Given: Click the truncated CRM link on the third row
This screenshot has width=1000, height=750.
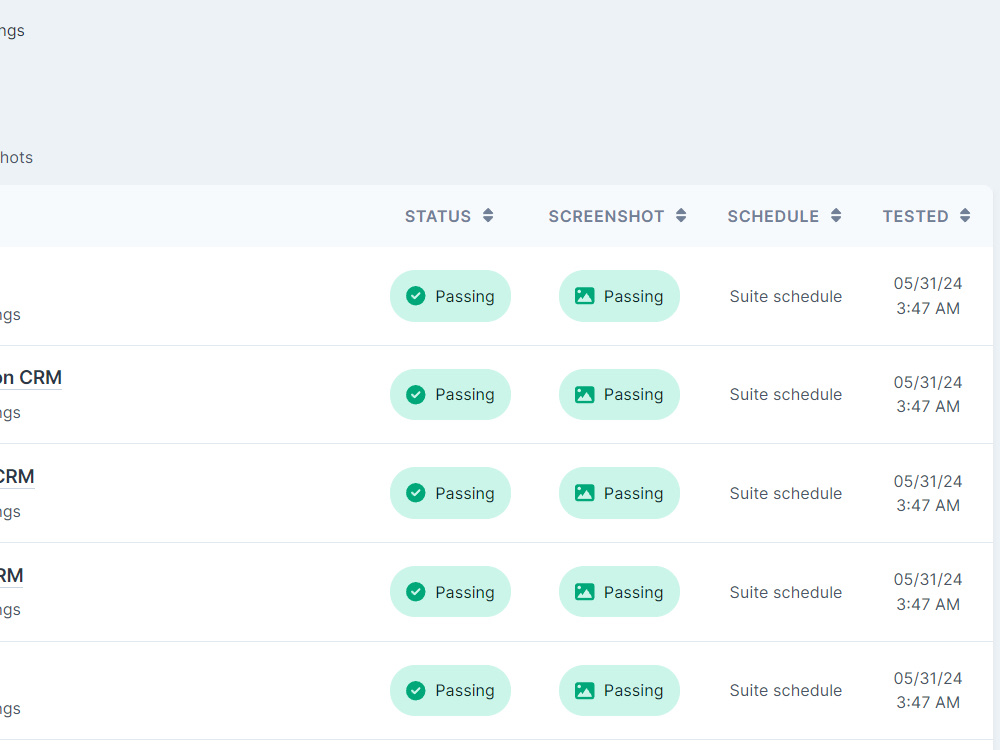Looking at the screenshot, I should pyautogui.click(x=17, y=476).
